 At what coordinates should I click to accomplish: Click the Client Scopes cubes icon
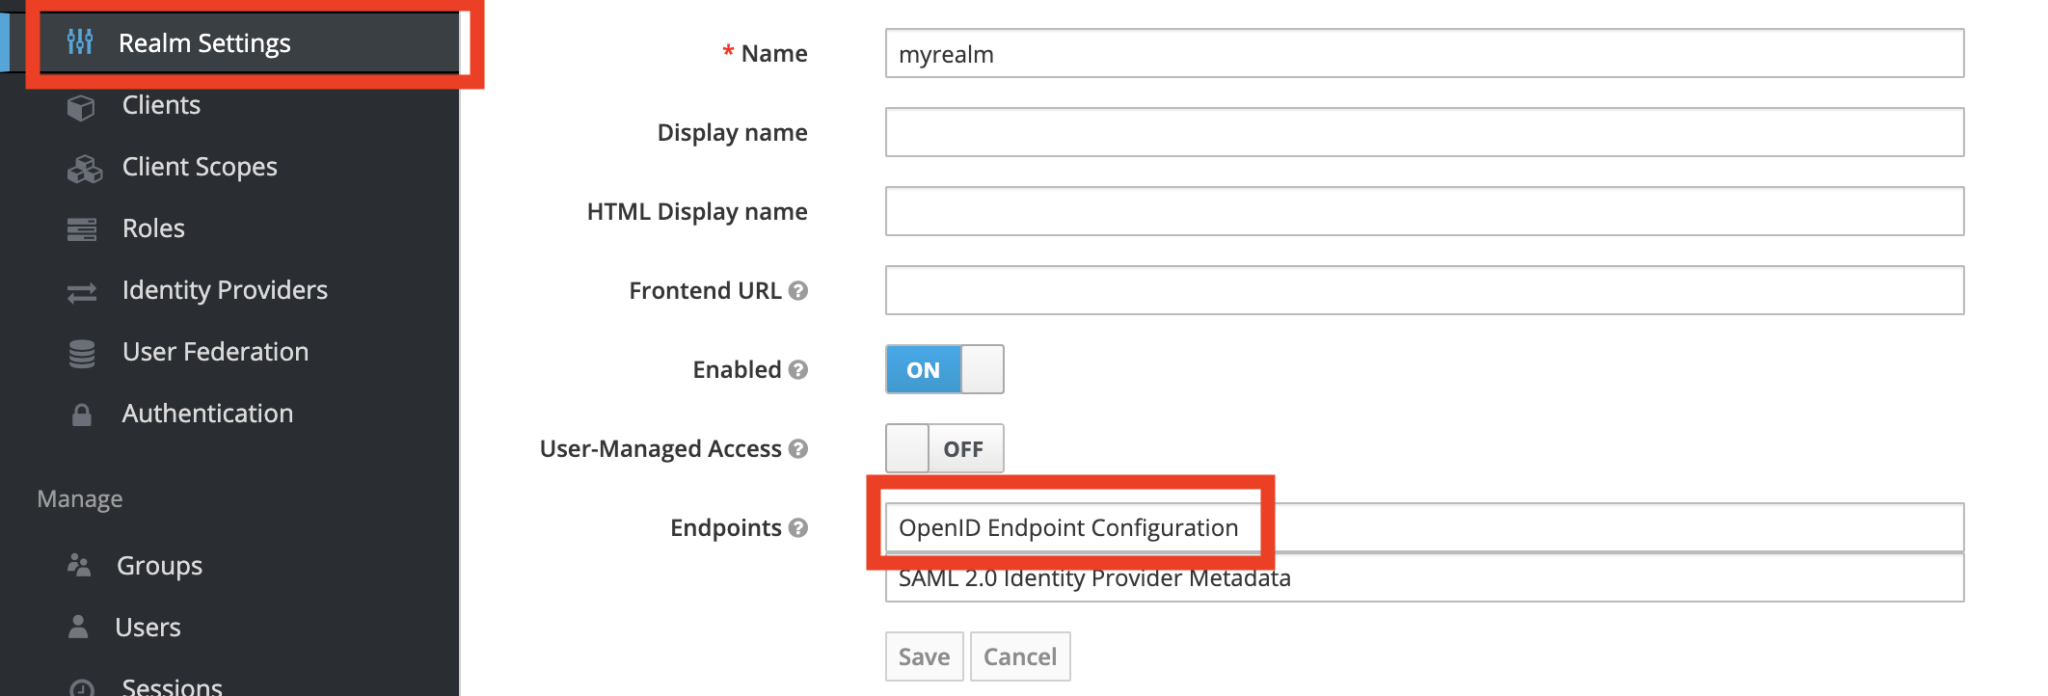tap(84, 168)
